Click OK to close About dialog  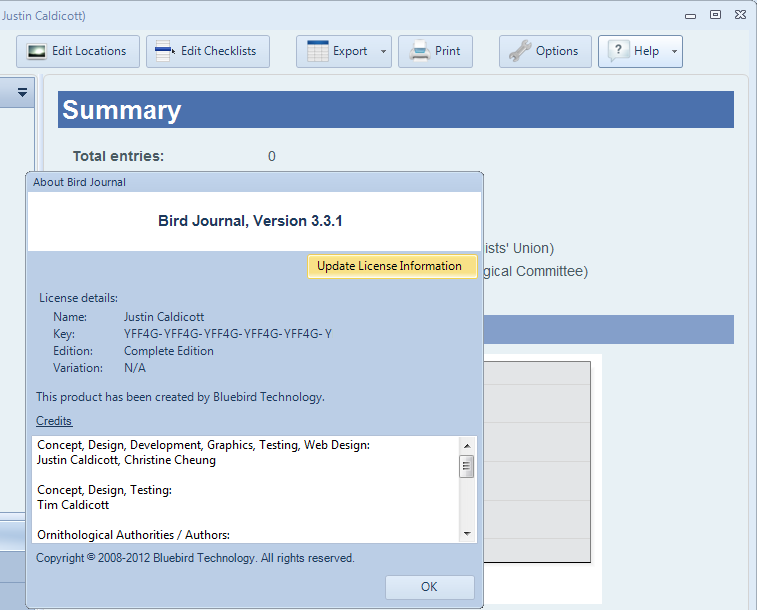click(x=430, y=587)
